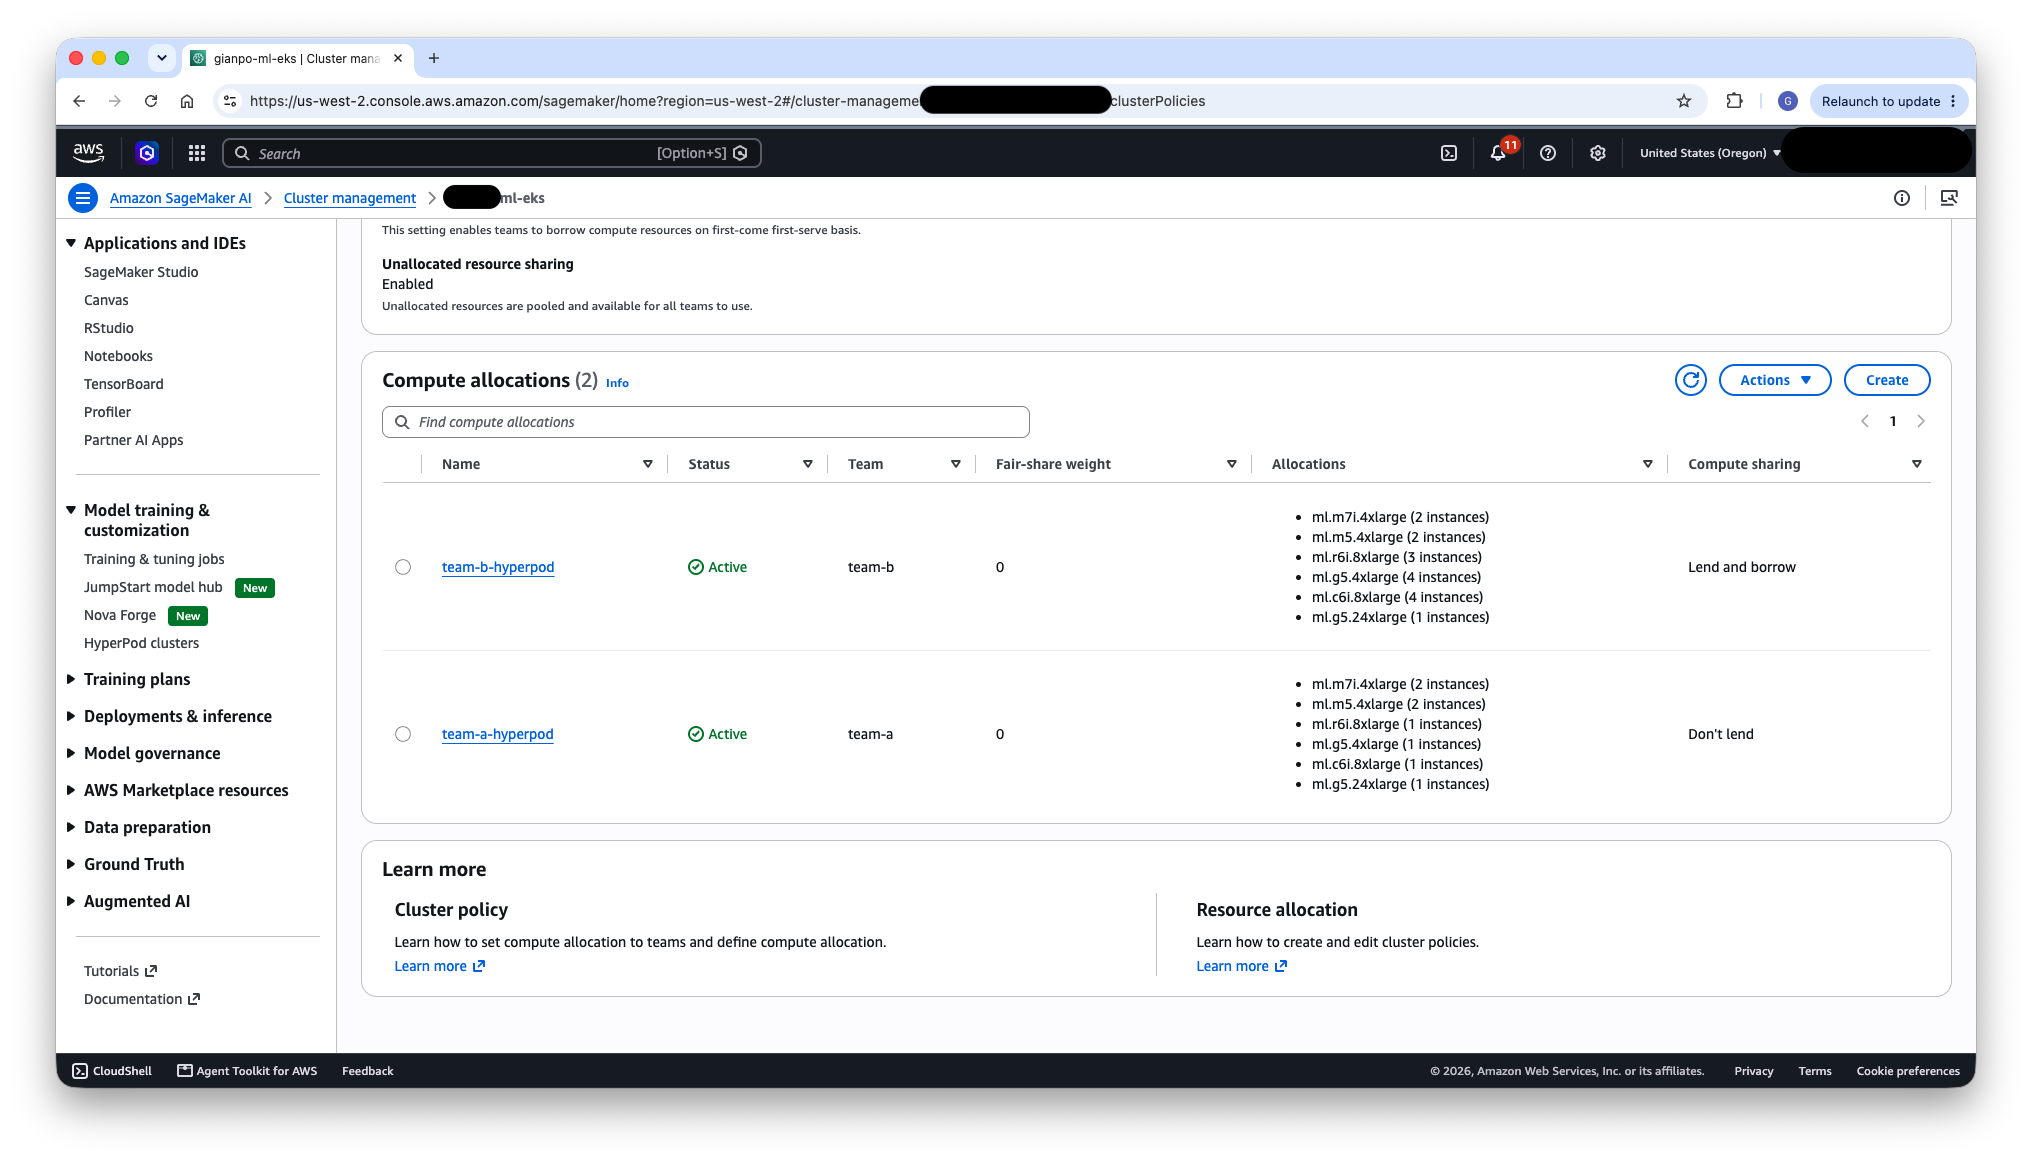This screenshot has width=2032, height=1162.
Task: Expand the Training plans section
Action: tap(71, 679)
